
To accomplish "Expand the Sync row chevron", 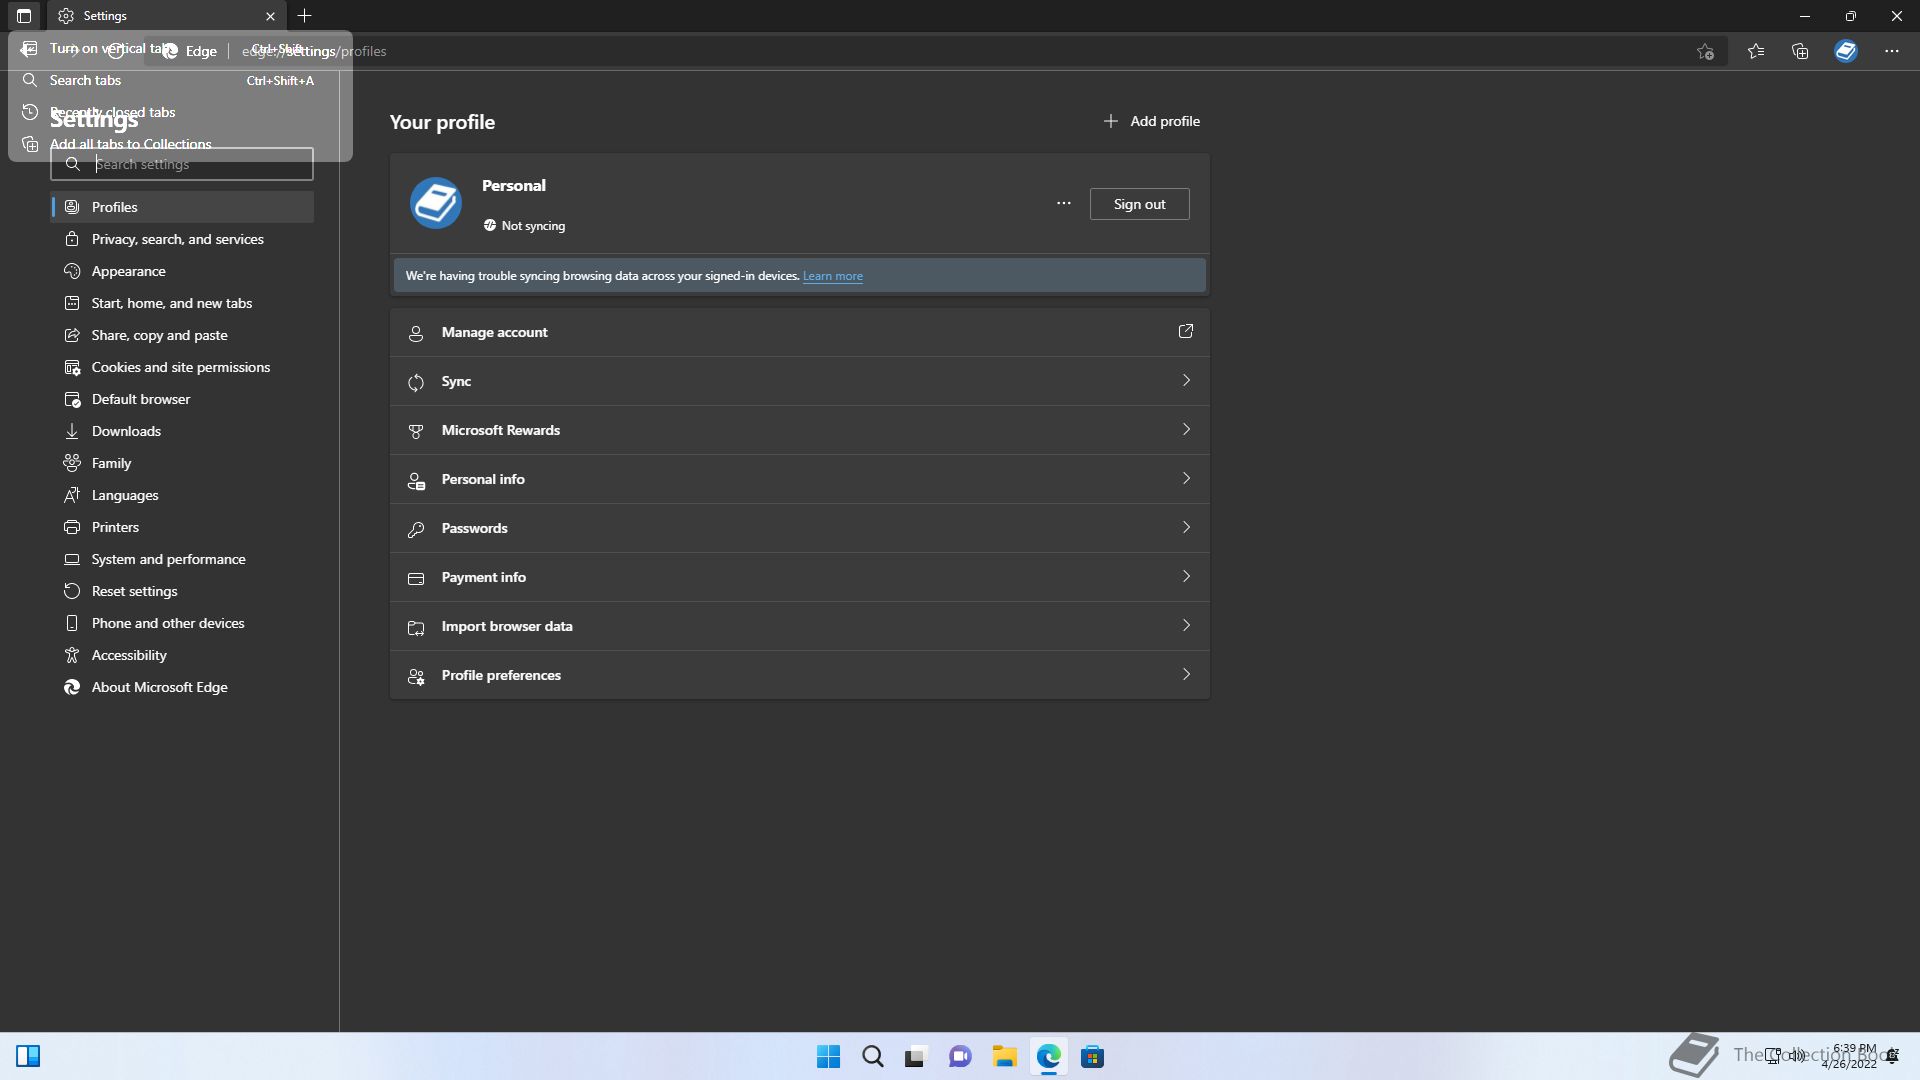I will [1186, 380].
